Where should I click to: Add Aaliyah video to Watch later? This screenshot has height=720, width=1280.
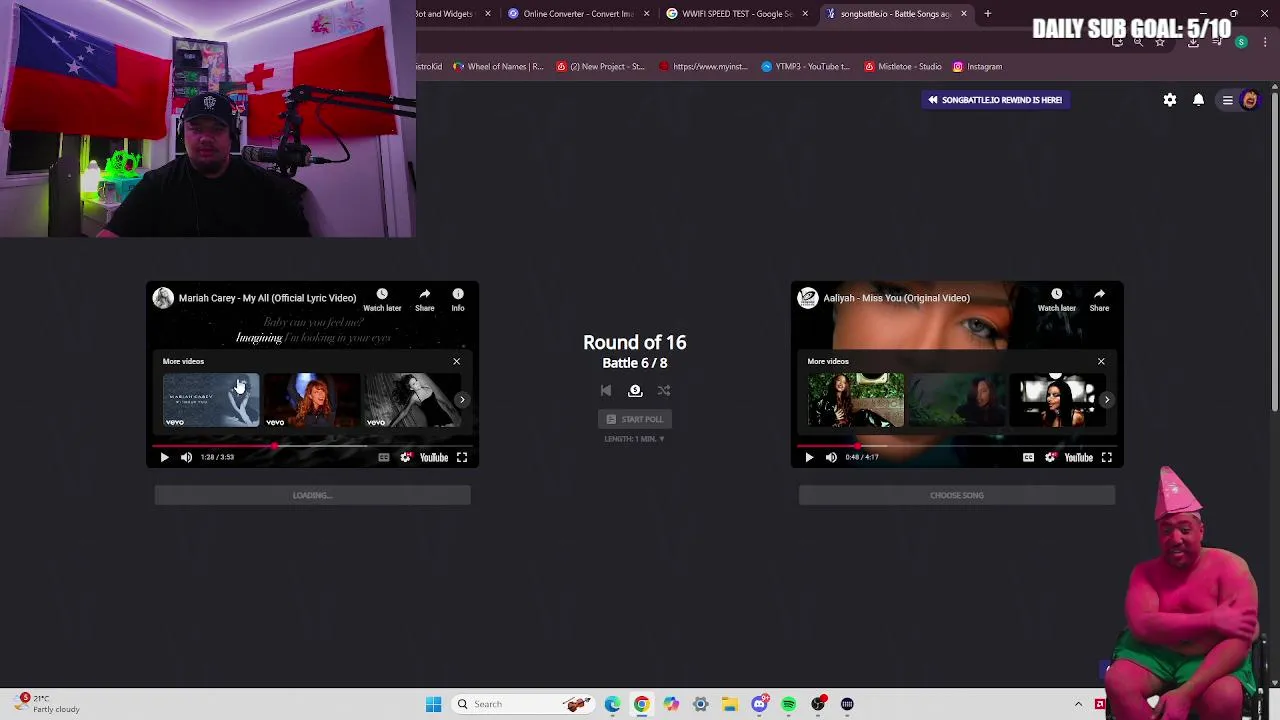pyautogui.click(x=1056, y=300)
